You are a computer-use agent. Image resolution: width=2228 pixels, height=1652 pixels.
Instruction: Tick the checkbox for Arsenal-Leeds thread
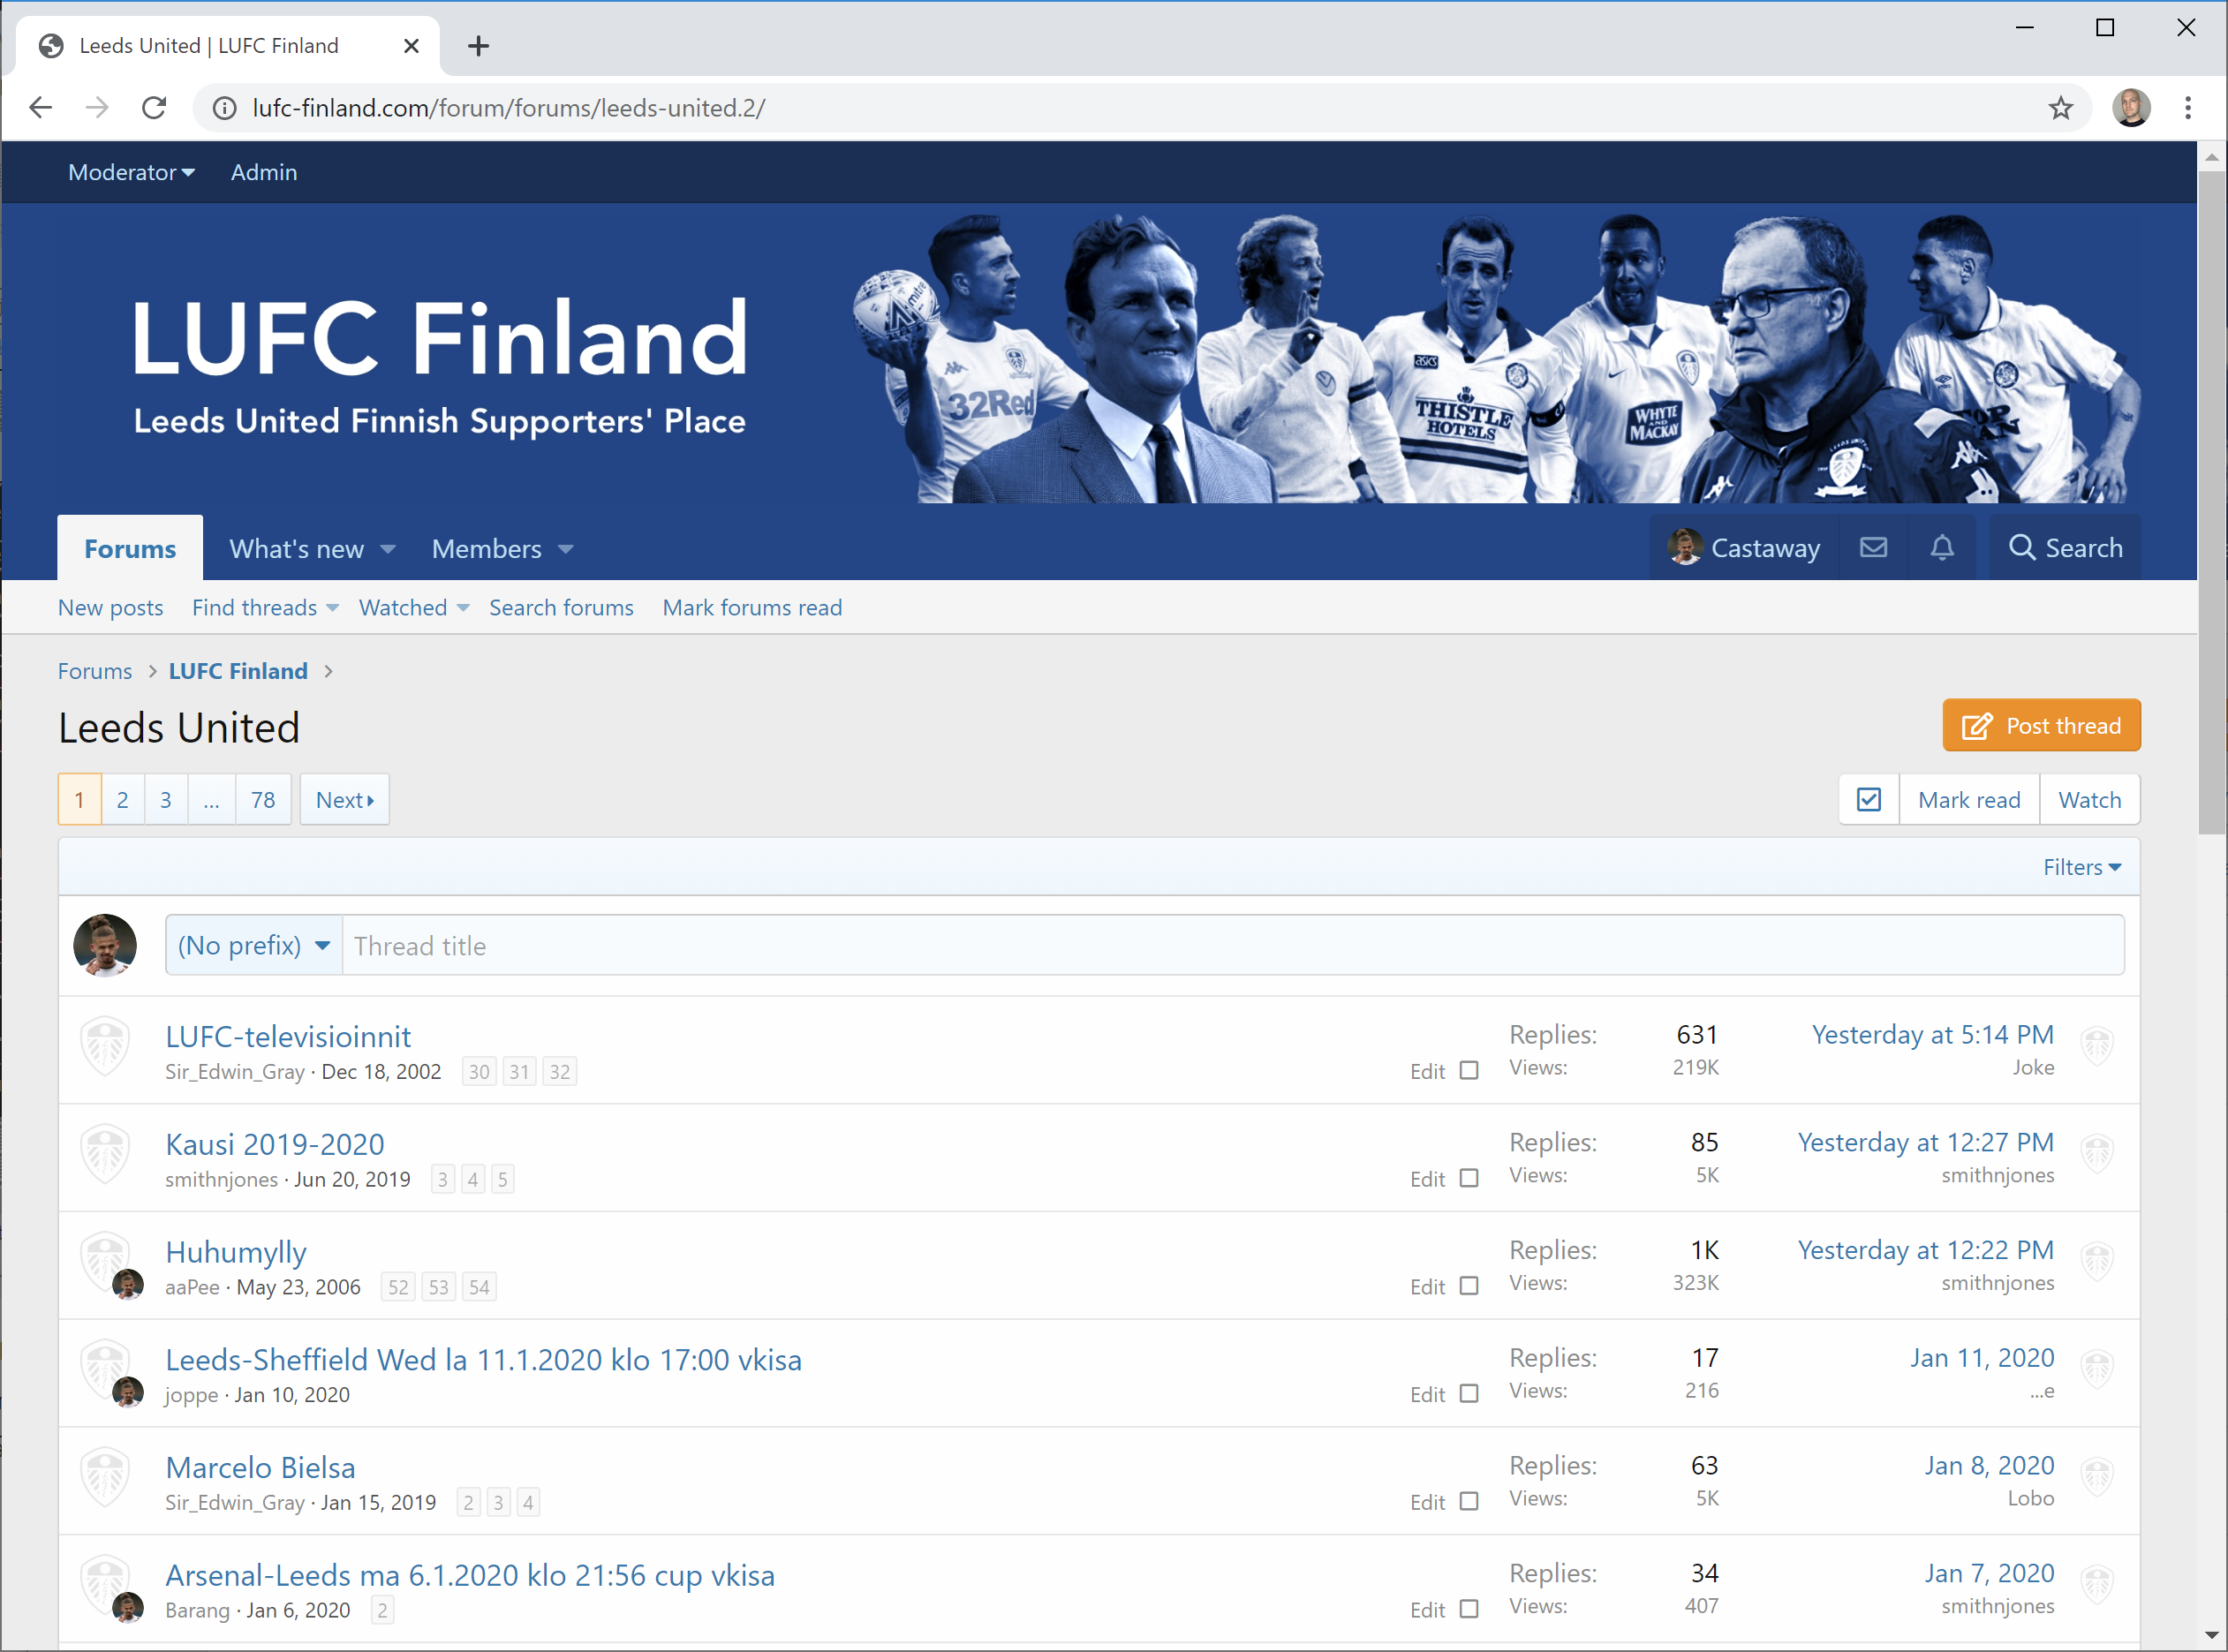click(x=1468, y=1609)
